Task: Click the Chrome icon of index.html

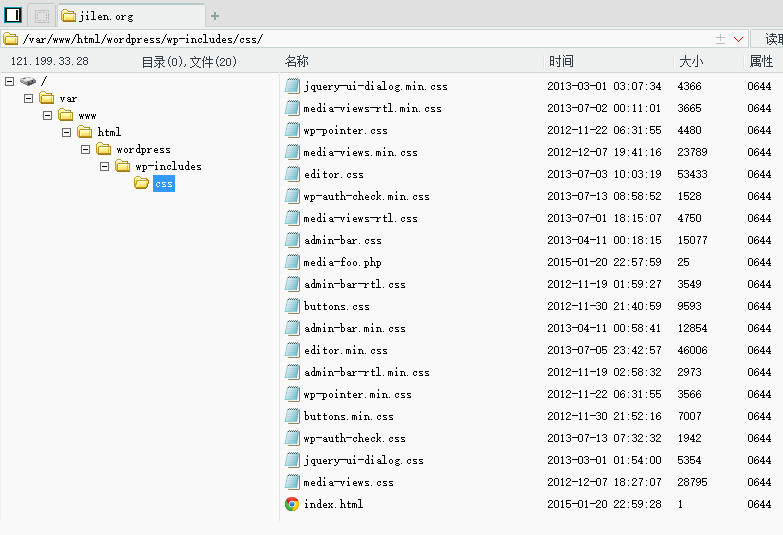Action: tap(292, 504)
